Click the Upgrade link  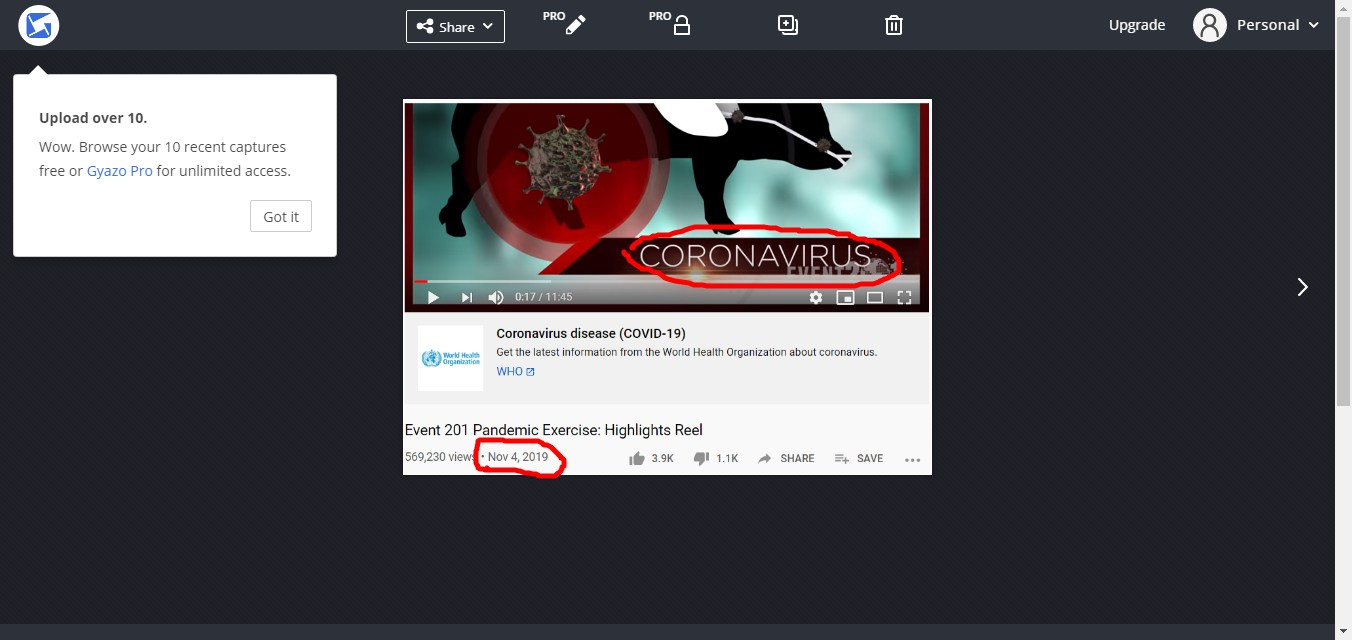(1137, 25)
